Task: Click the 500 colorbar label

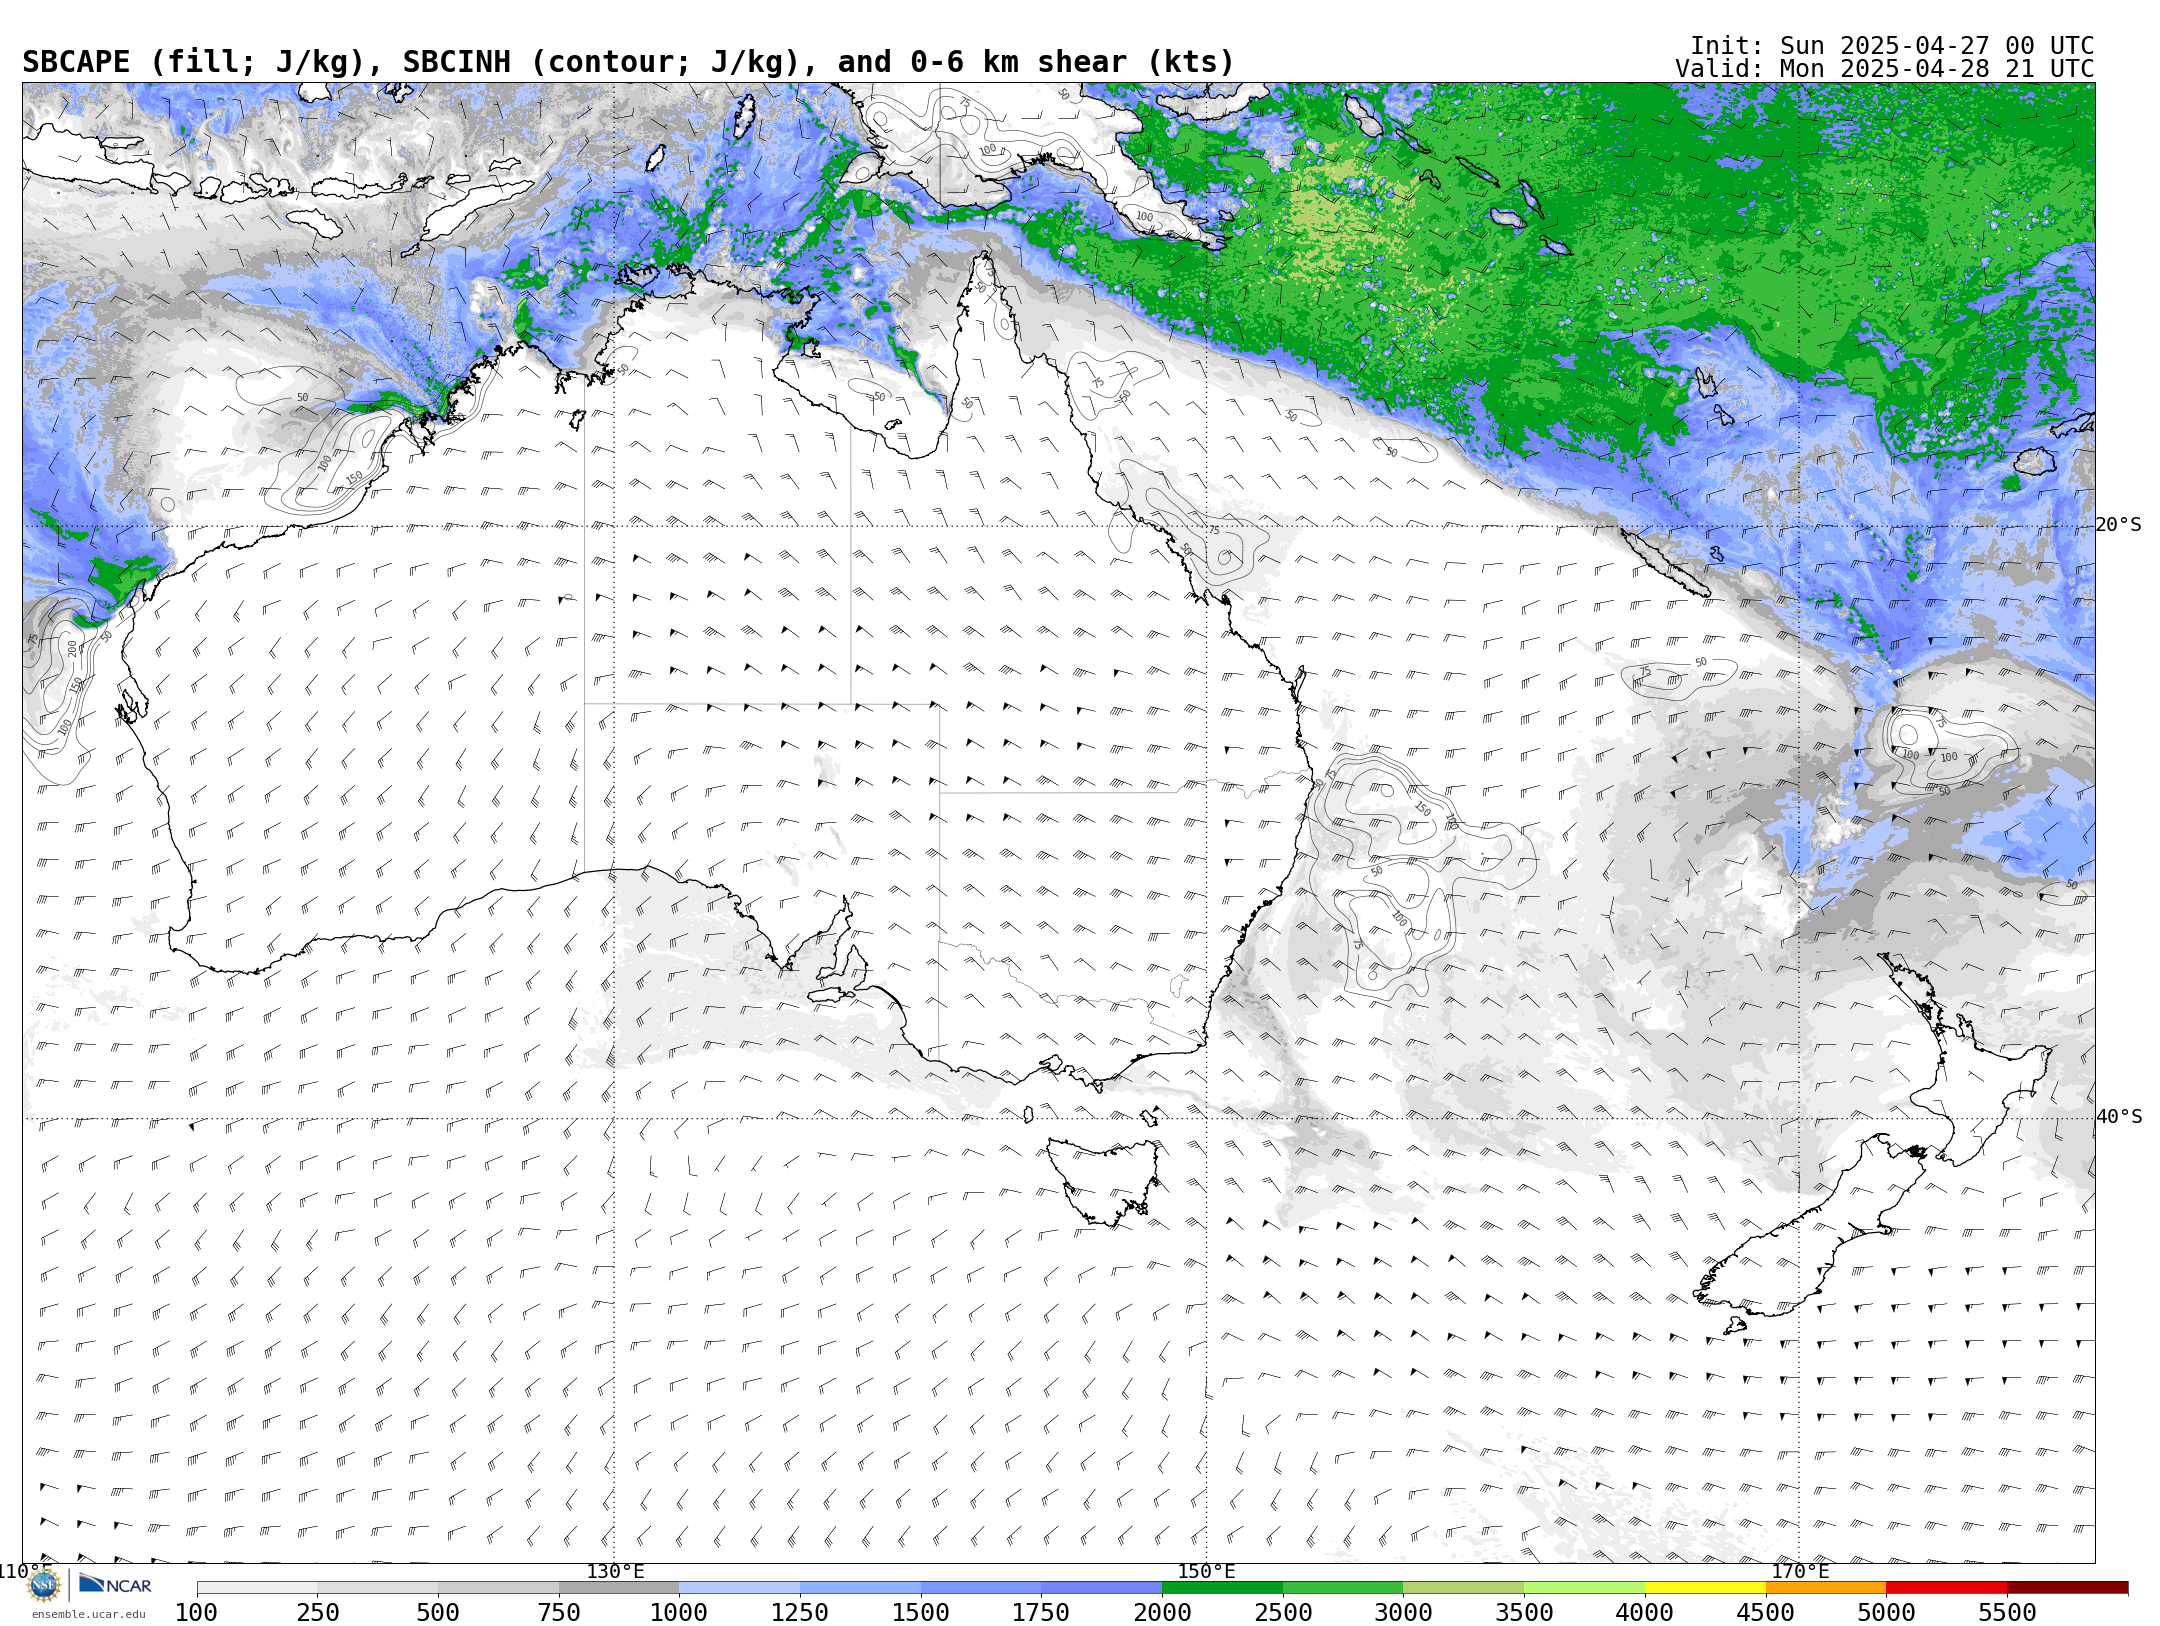Action: click(x=438, y=1612)
